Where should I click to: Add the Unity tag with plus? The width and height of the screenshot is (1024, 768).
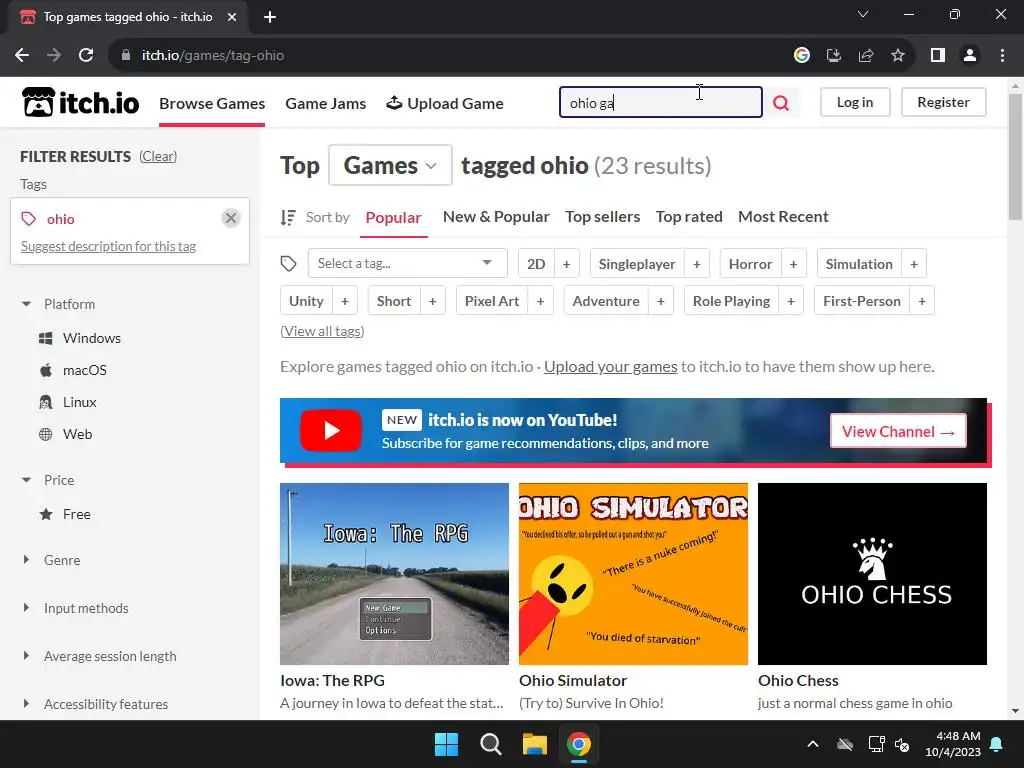(345, 301)
